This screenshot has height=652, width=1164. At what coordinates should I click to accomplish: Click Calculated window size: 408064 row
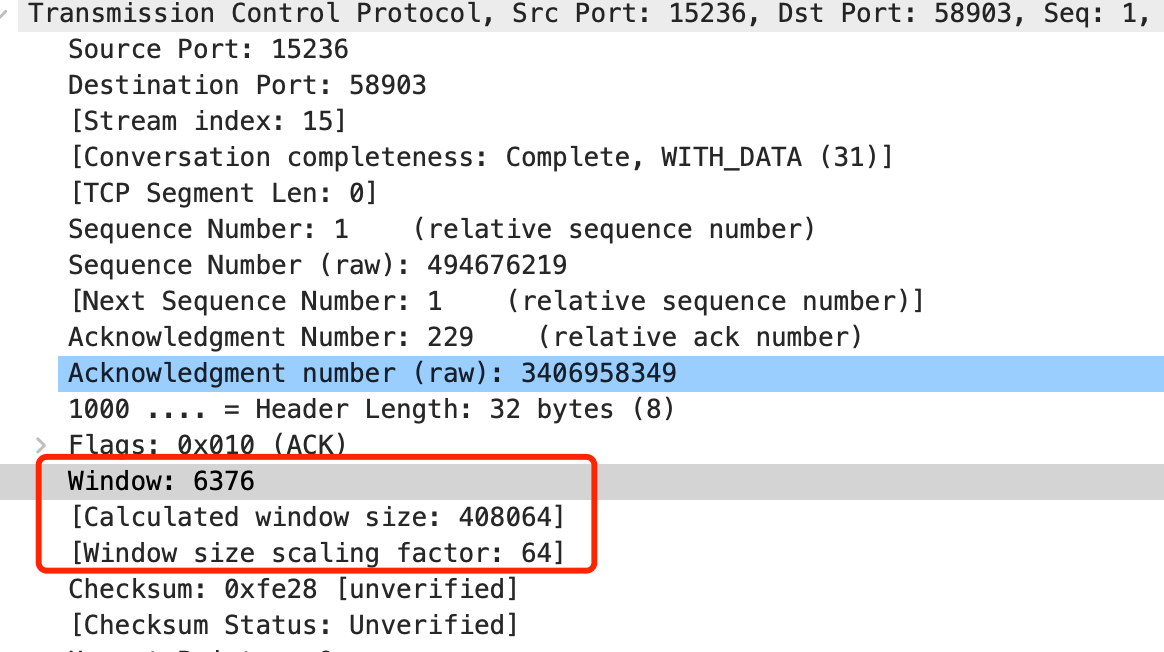tap(316, 517)
